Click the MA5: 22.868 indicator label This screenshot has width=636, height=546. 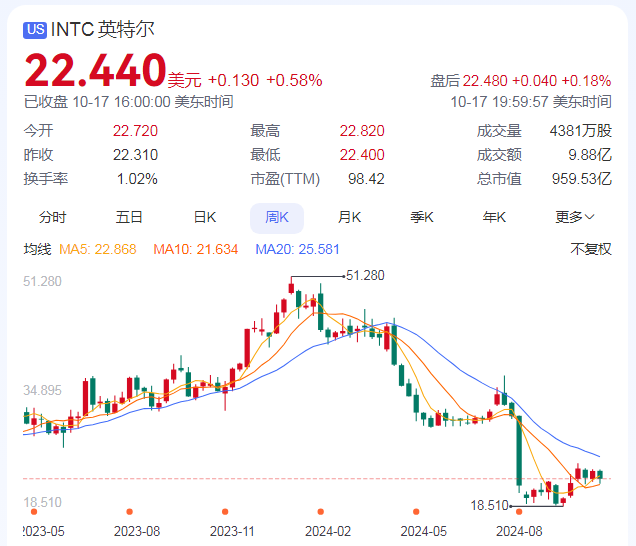tap(98, 249)
